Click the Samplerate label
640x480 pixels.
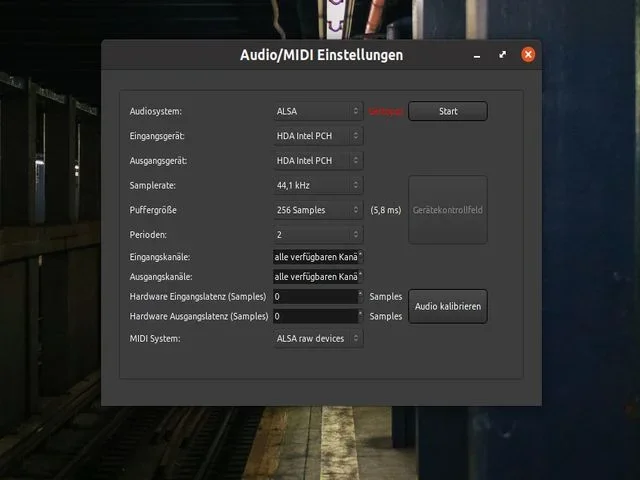coord(152,185)
